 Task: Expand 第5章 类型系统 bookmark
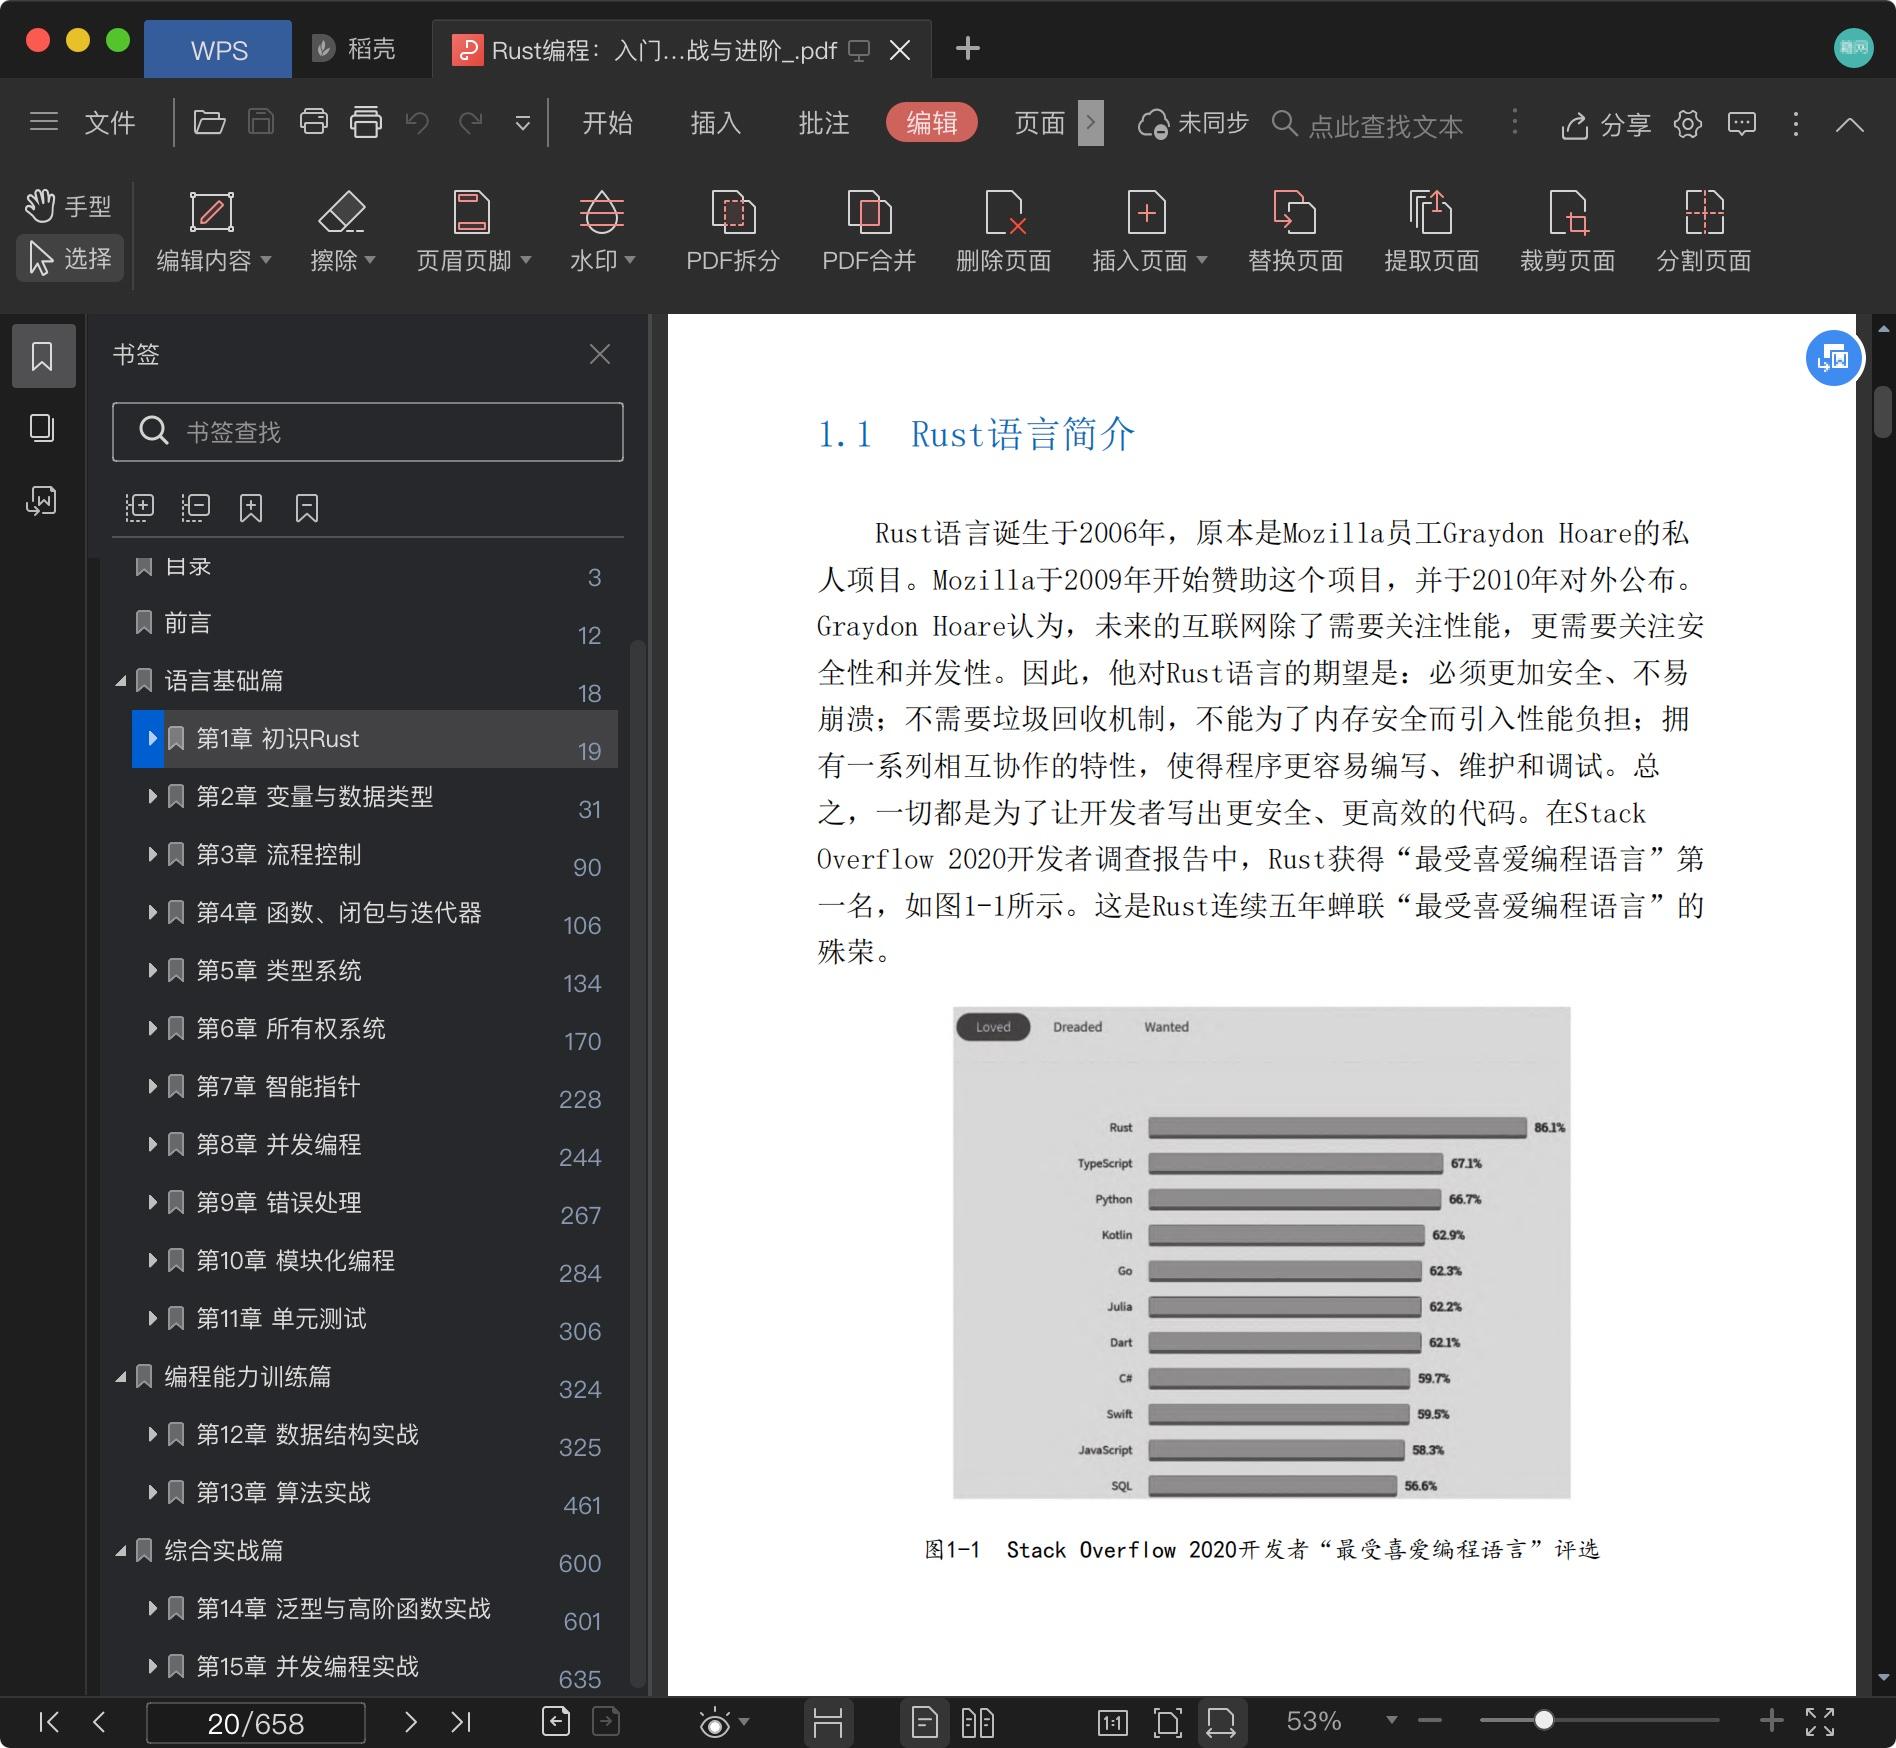pos(152,971)
